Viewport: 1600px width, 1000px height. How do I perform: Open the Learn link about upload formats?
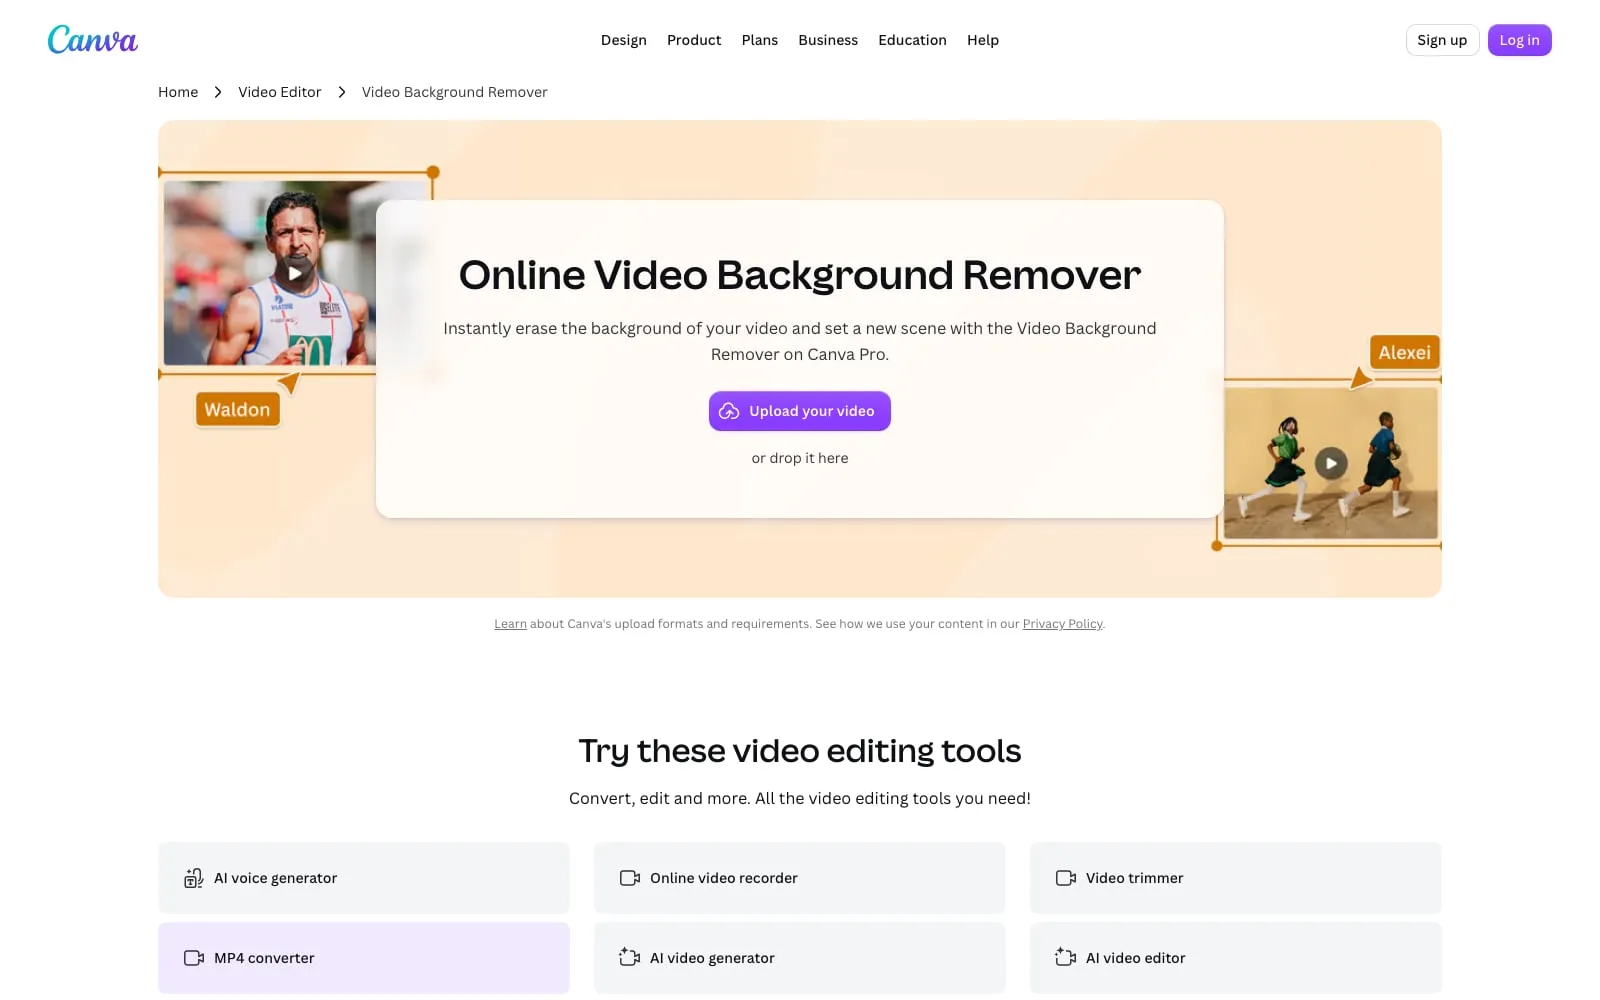point(510,624)
